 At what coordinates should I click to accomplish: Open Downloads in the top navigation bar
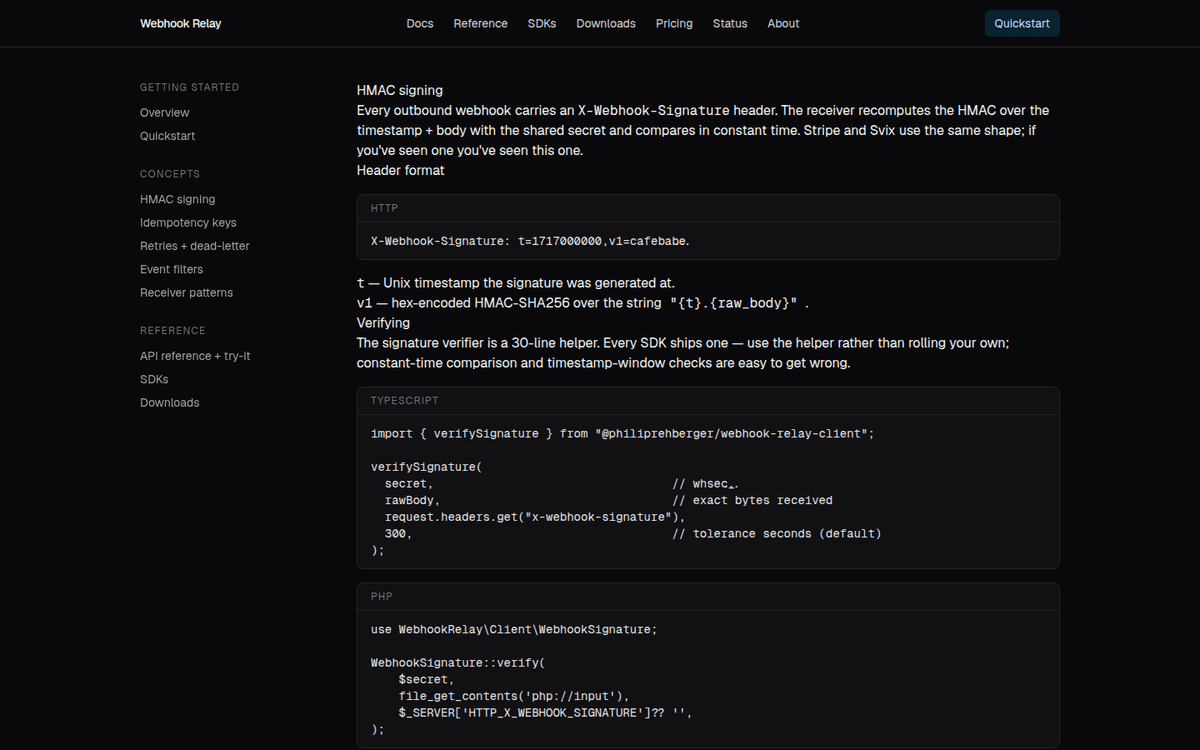606,23
